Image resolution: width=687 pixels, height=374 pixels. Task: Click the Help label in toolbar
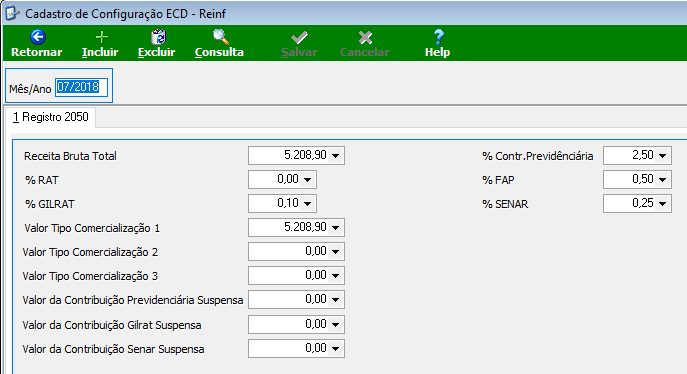coord(437,52)
